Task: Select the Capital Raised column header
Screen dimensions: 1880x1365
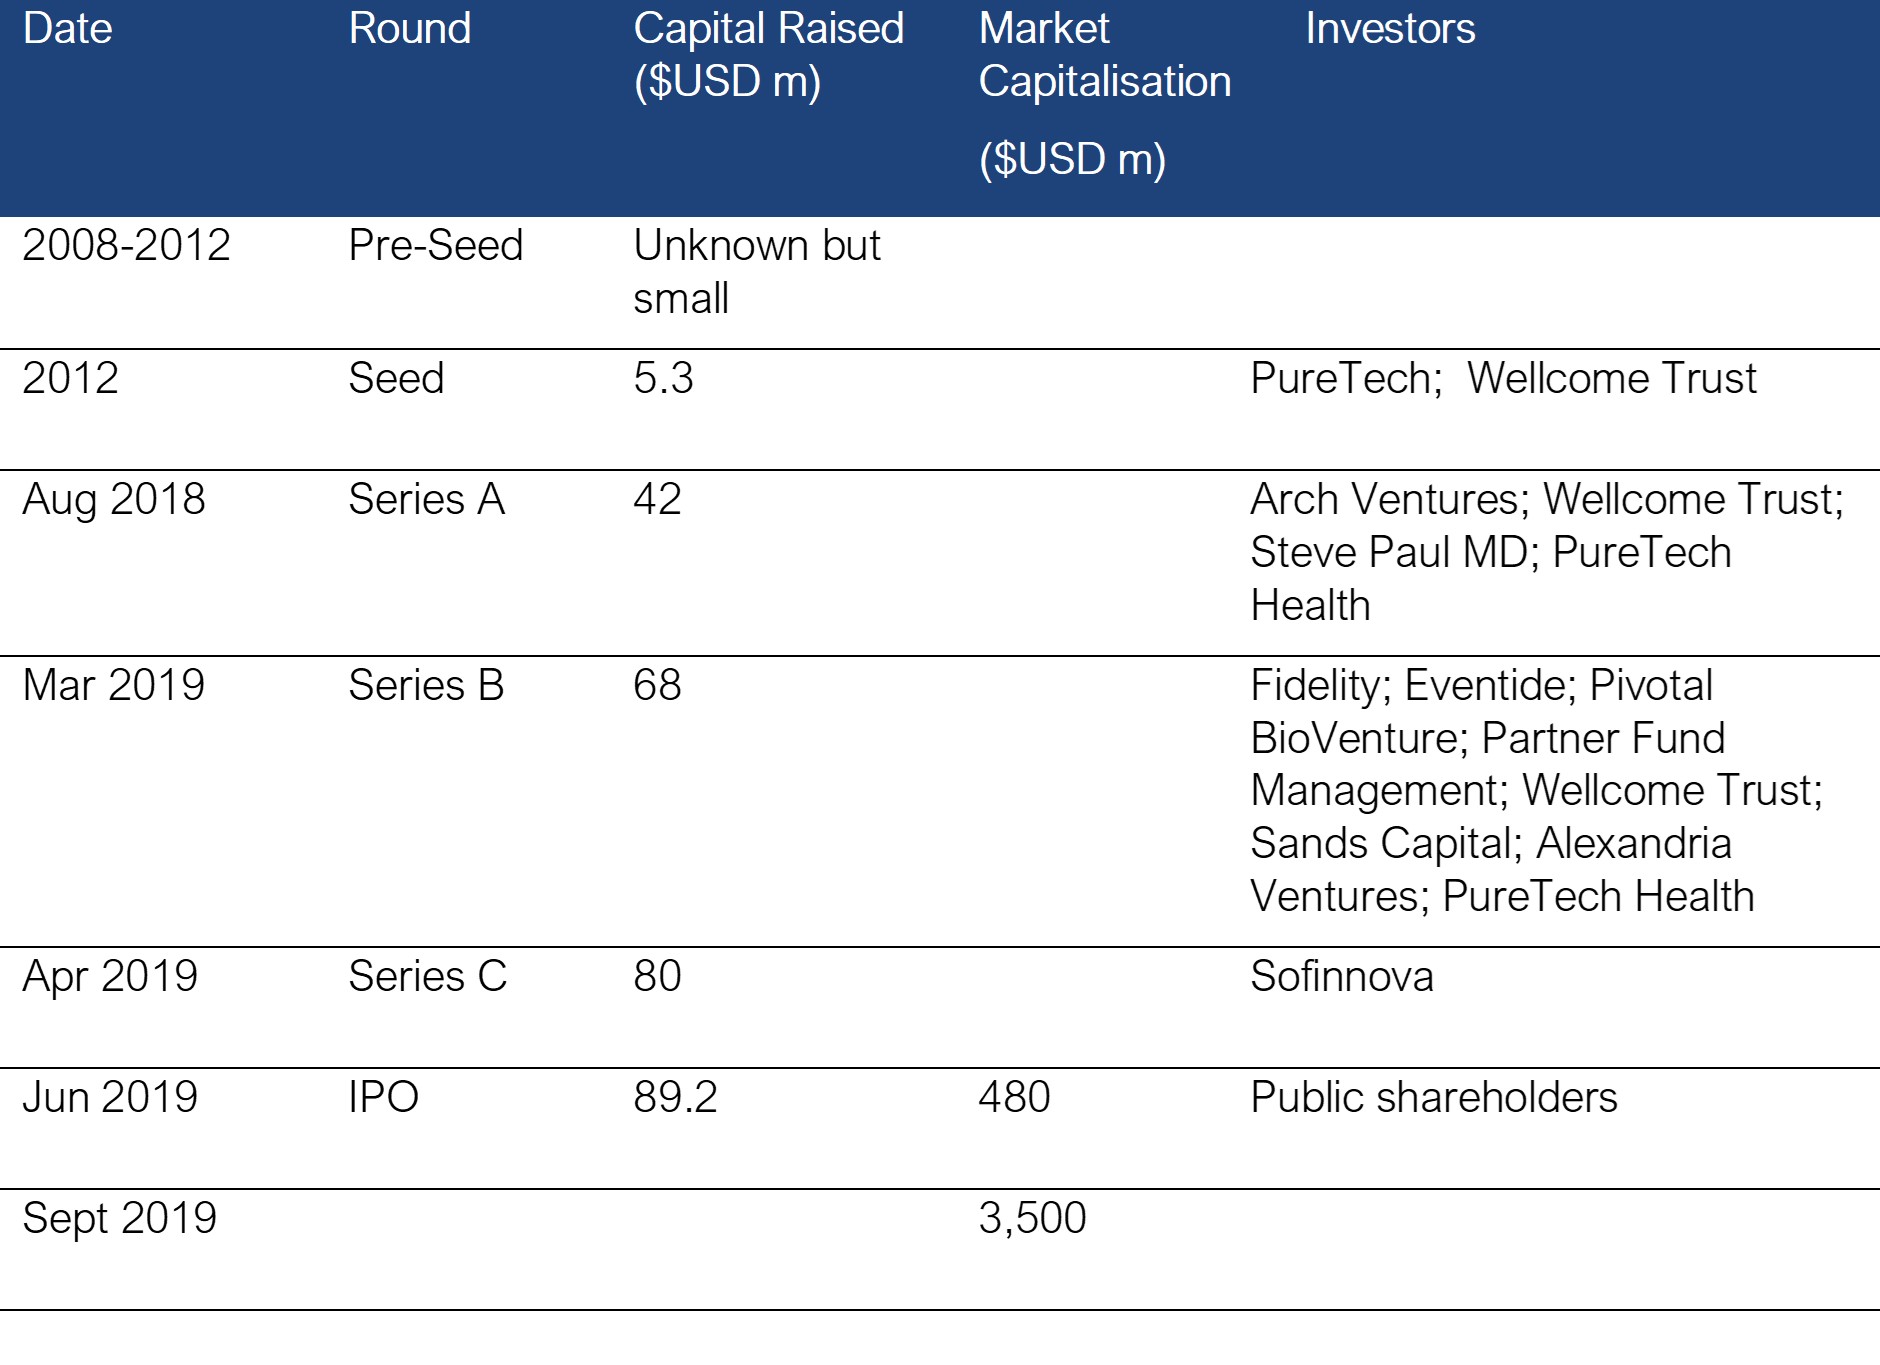Action: point(767,56)
